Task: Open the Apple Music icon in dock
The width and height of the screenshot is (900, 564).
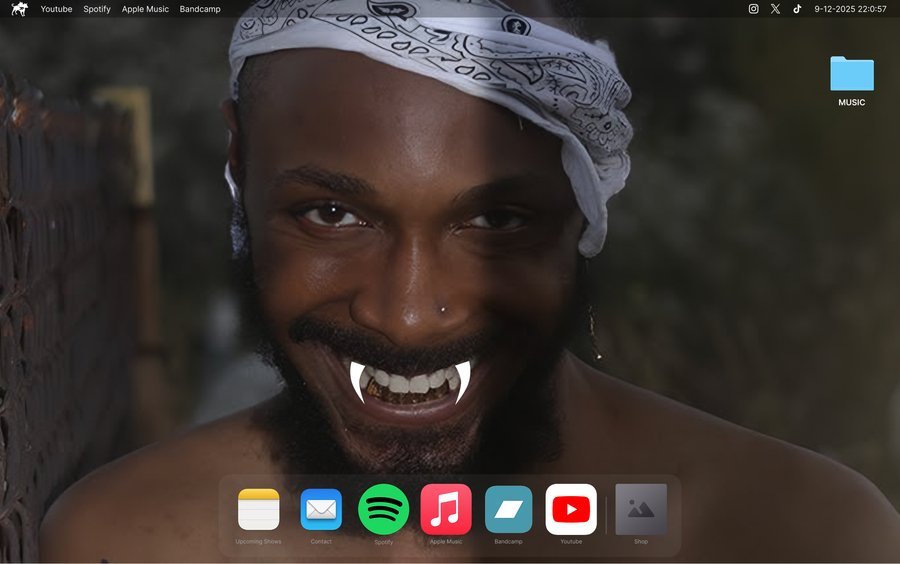Action: (x=446, y=509)
